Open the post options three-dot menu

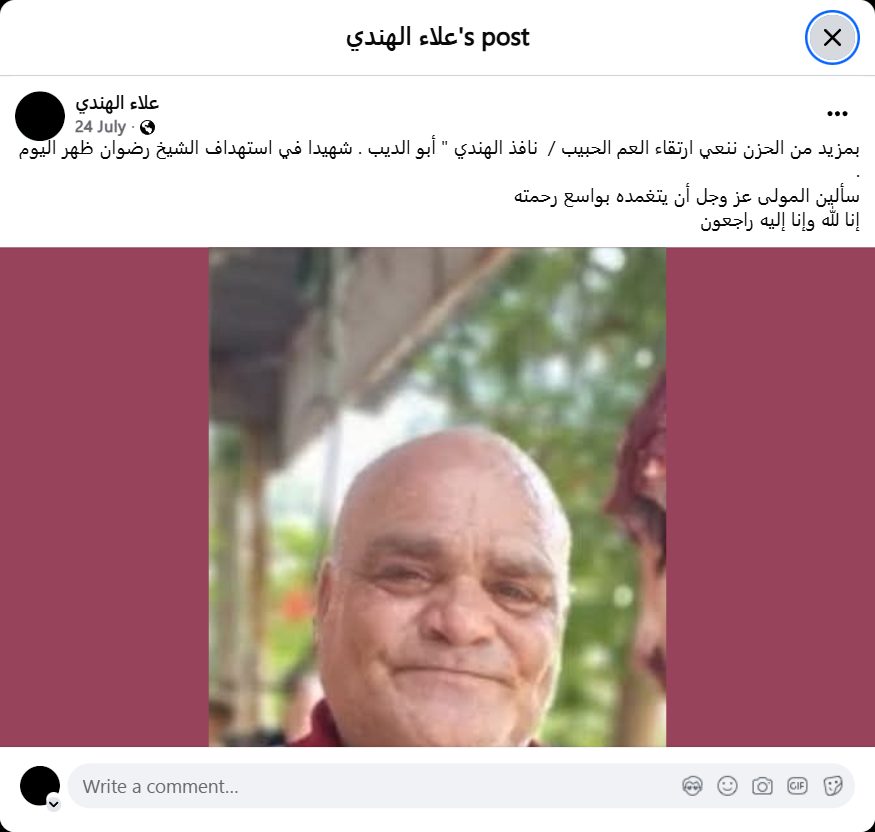coord(837,114)
